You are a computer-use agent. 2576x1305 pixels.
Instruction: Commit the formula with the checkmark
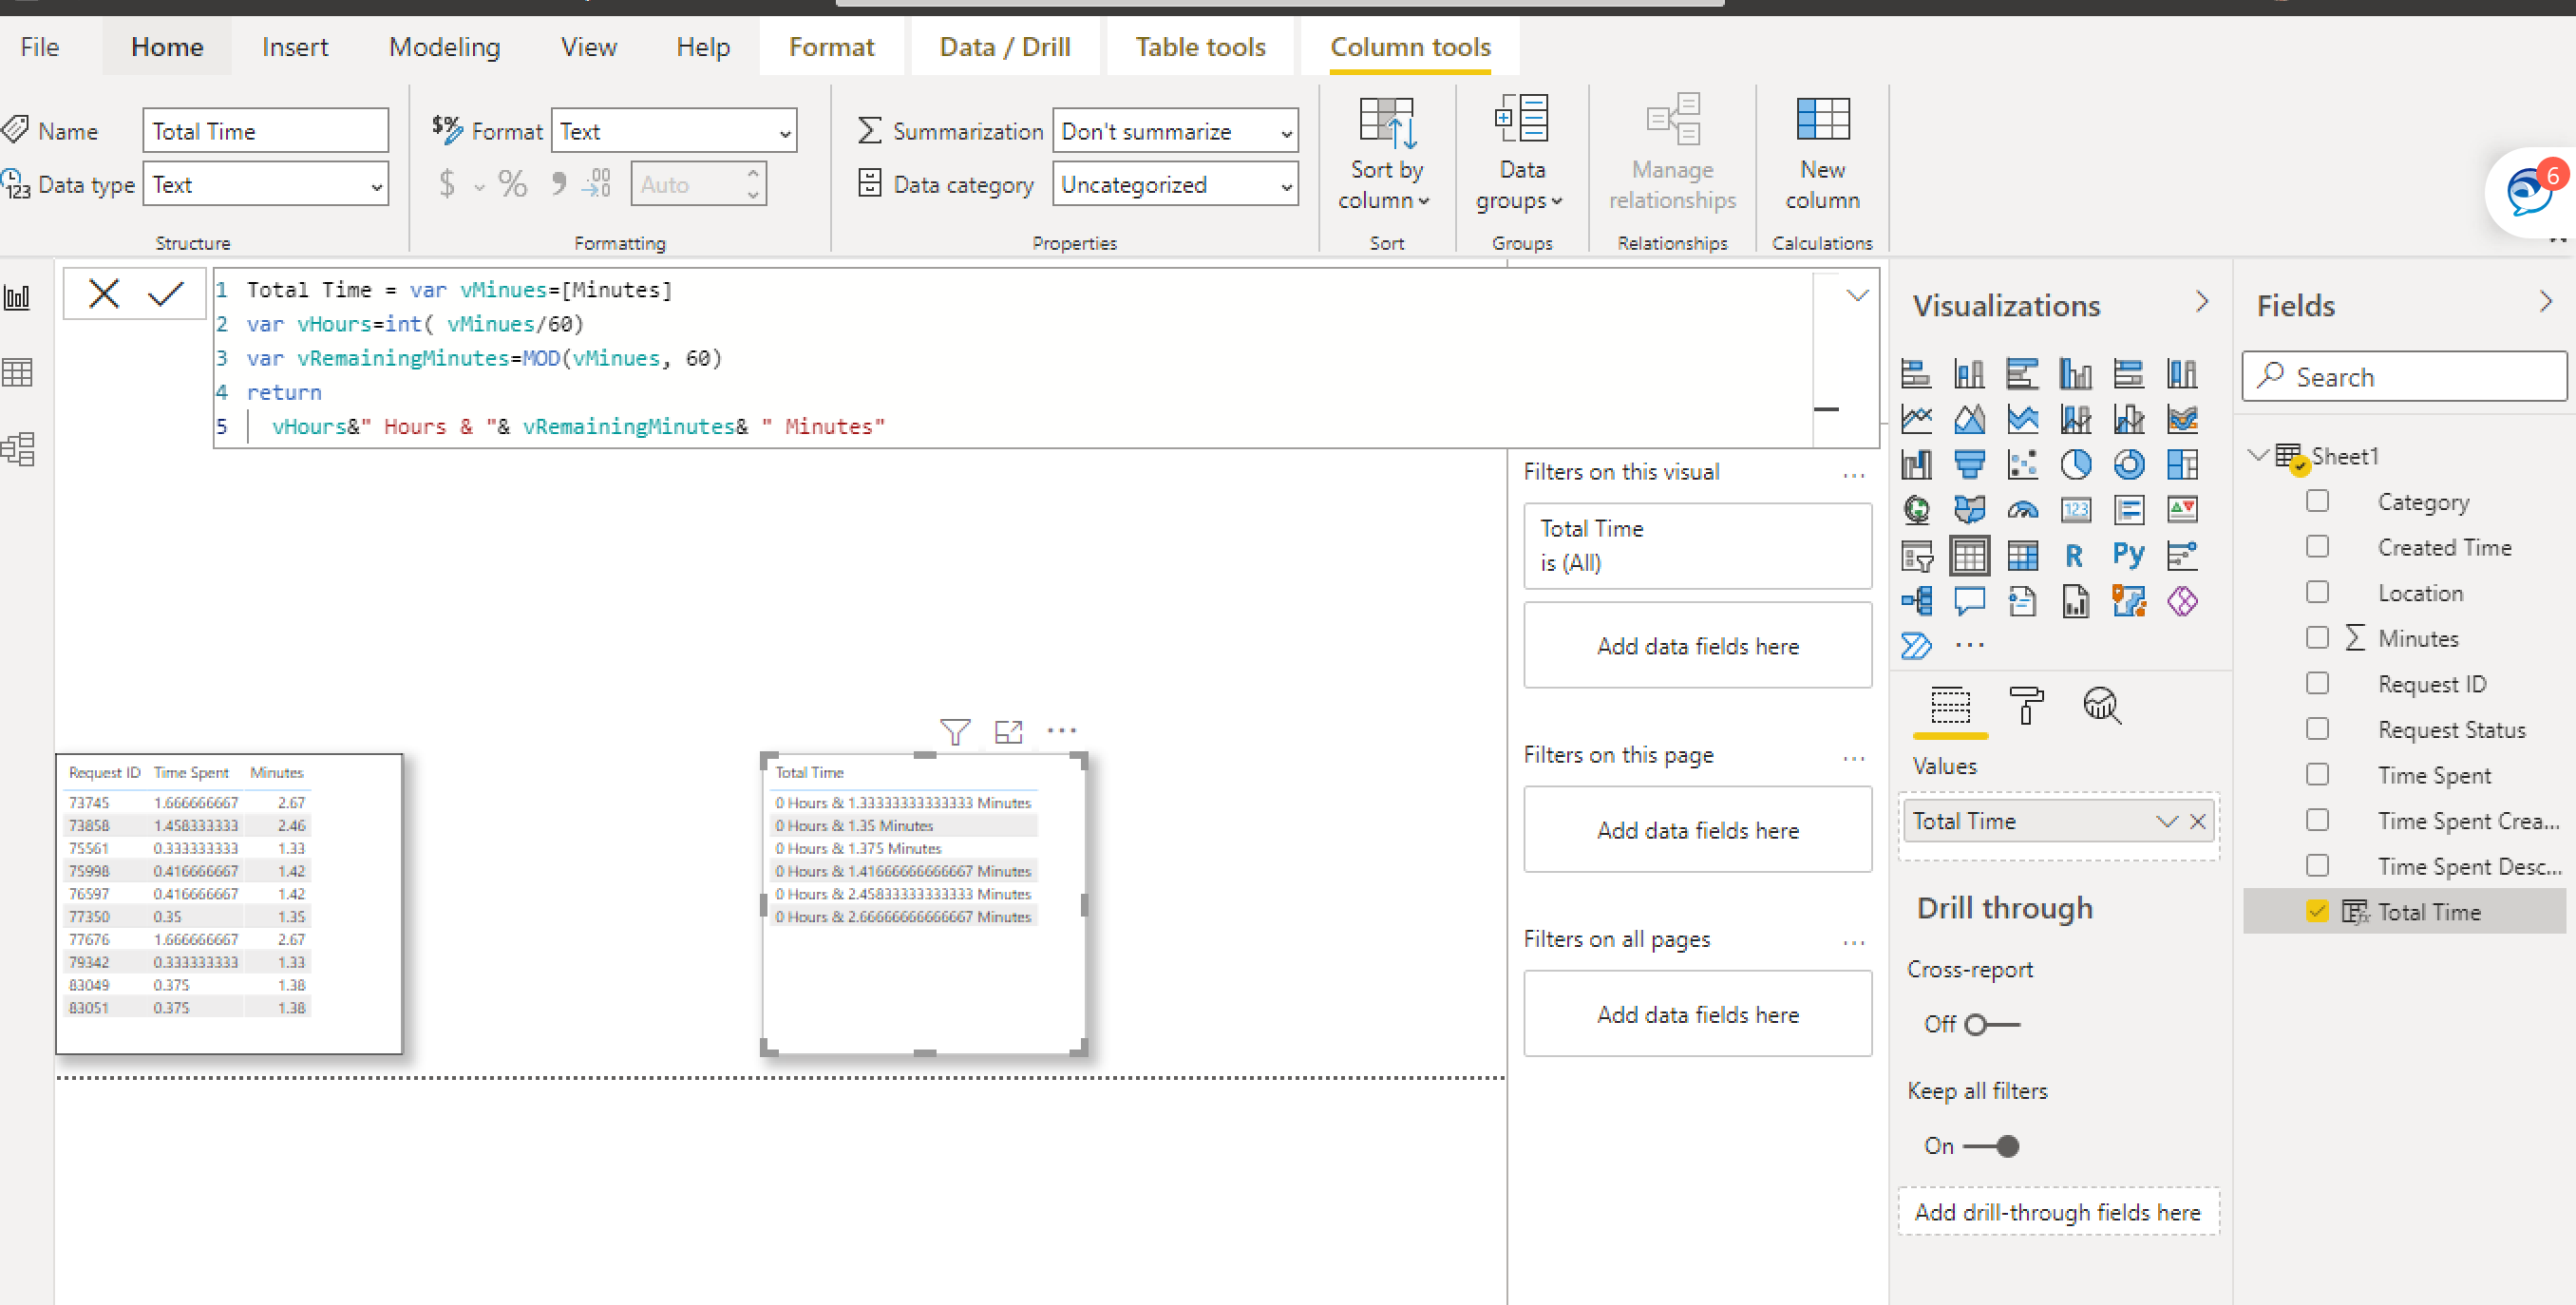coord(165,294)
